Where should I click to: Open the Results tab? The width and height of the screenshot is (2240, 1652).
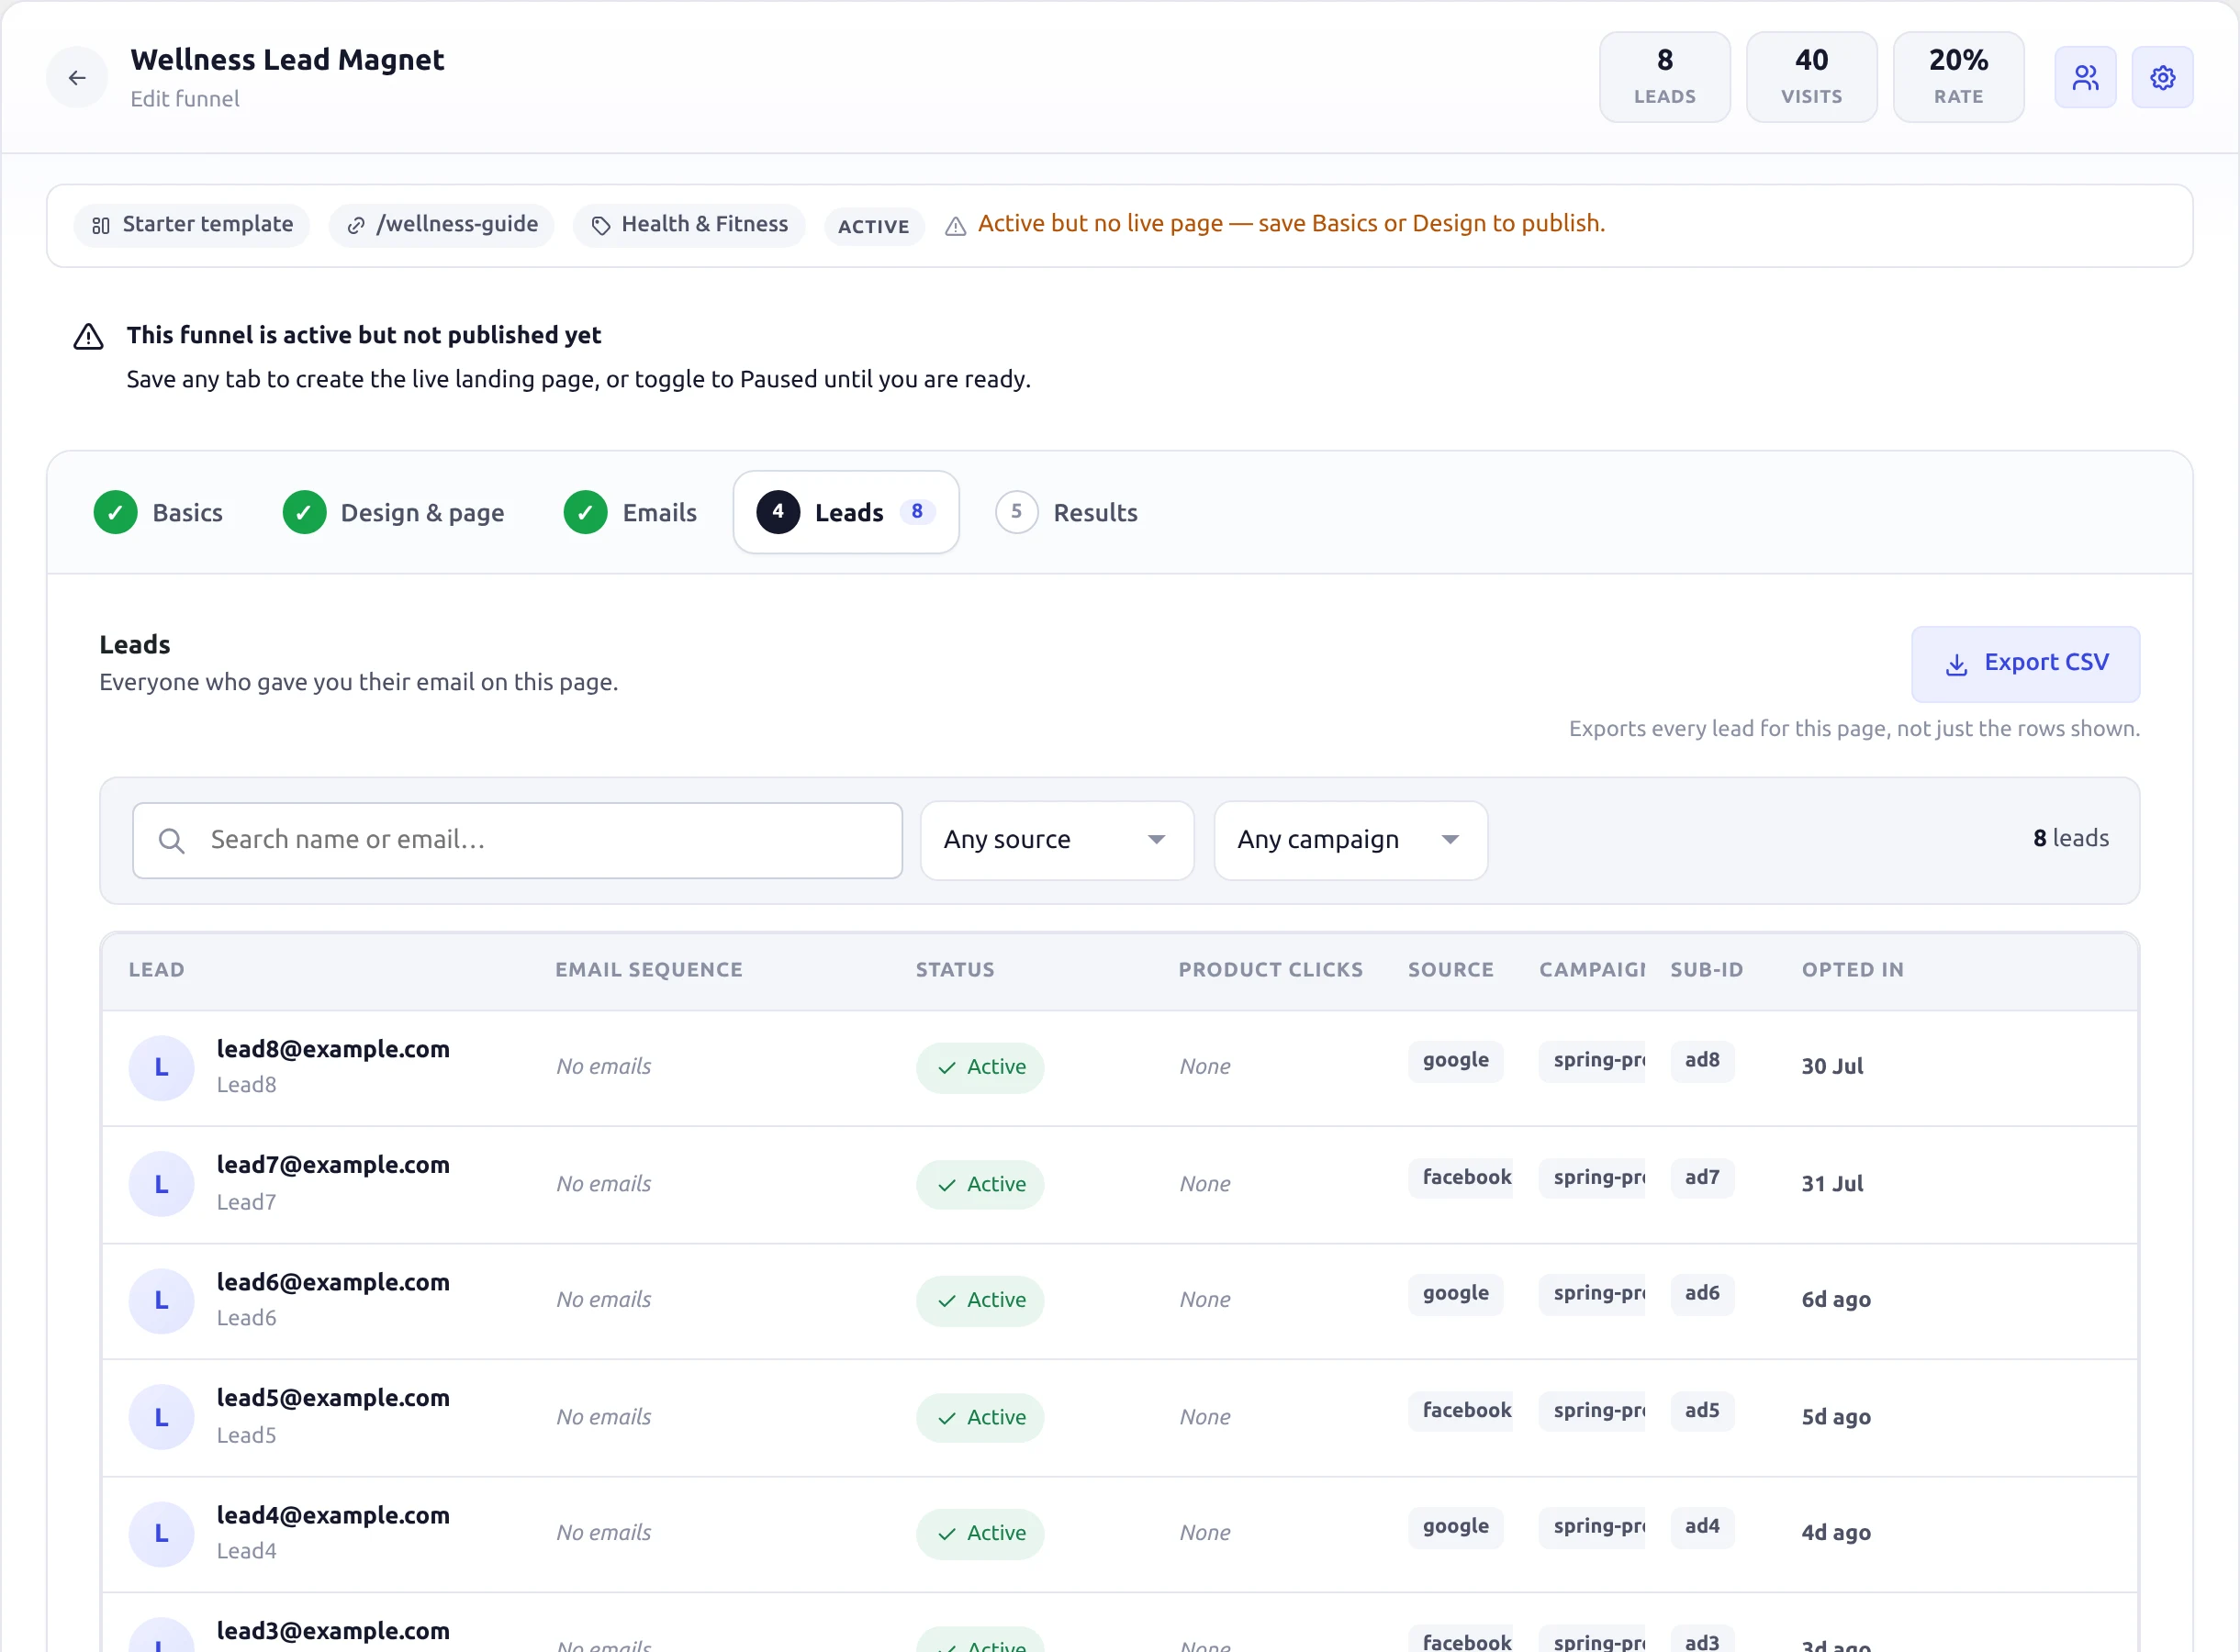tap(1068, 513)
